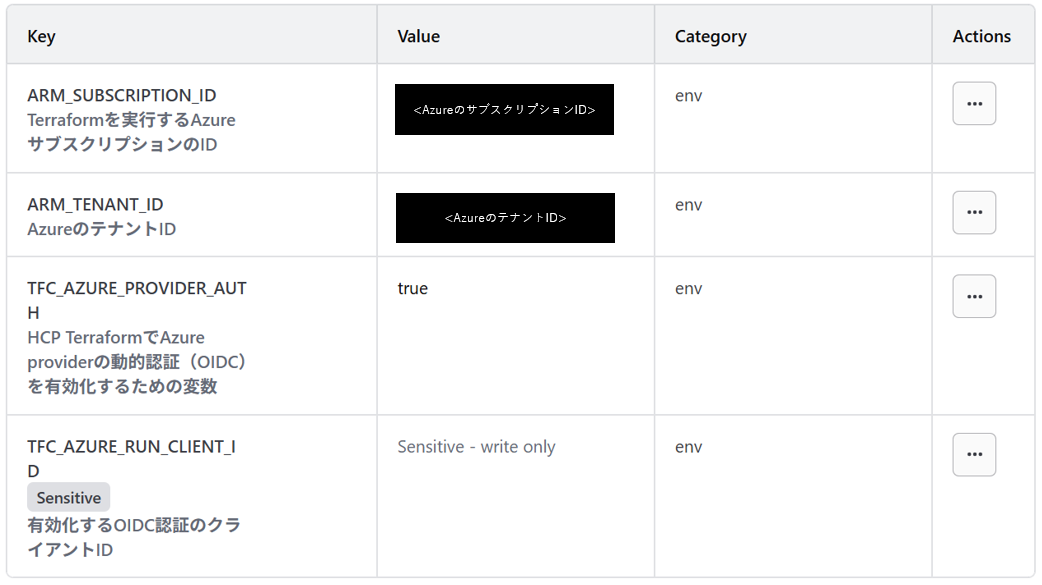The image size is (1042, 585).
Task: Click the Key column header
Action: tap(41, 36)
